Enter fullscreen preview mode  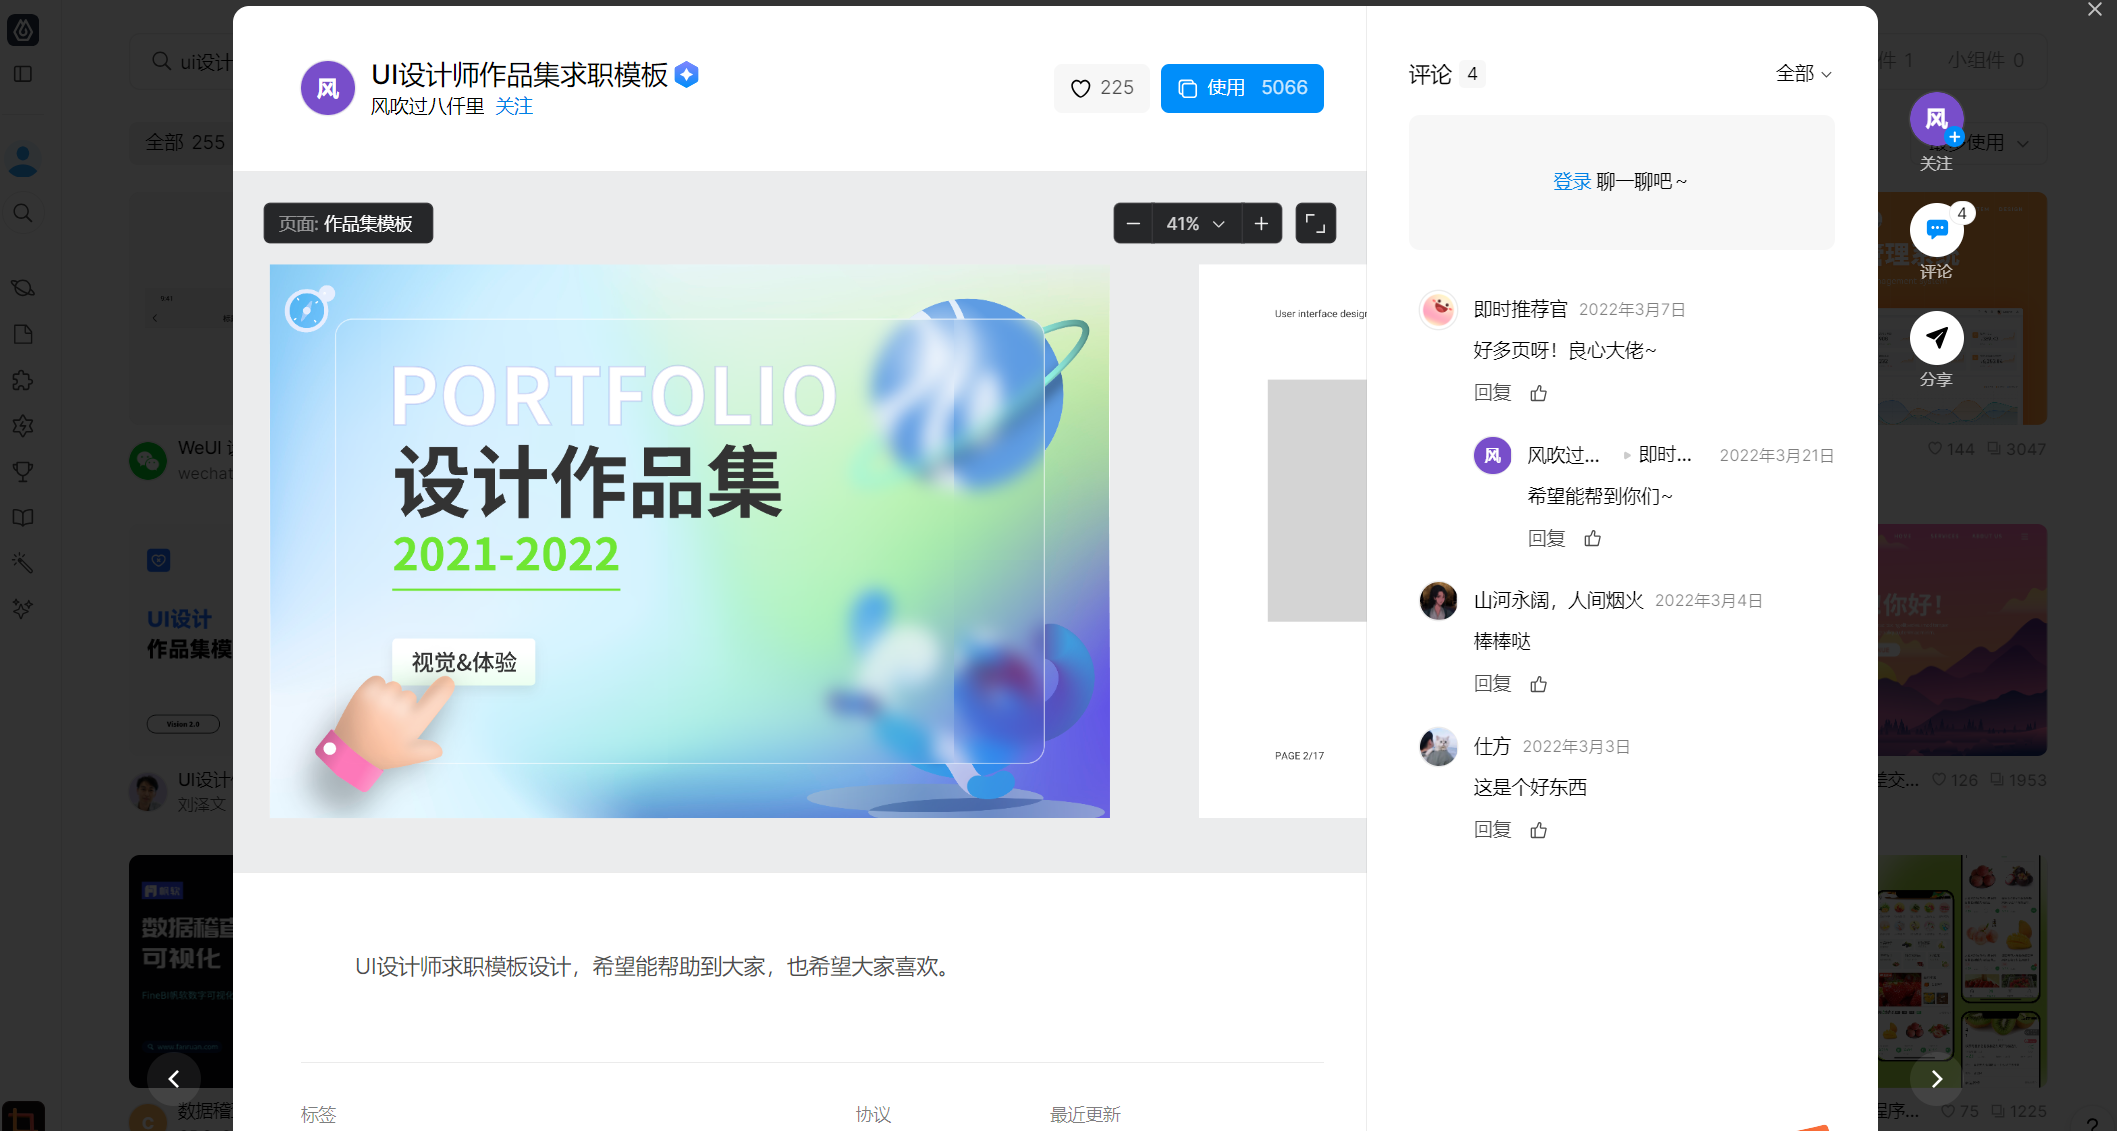[1316, 224]
